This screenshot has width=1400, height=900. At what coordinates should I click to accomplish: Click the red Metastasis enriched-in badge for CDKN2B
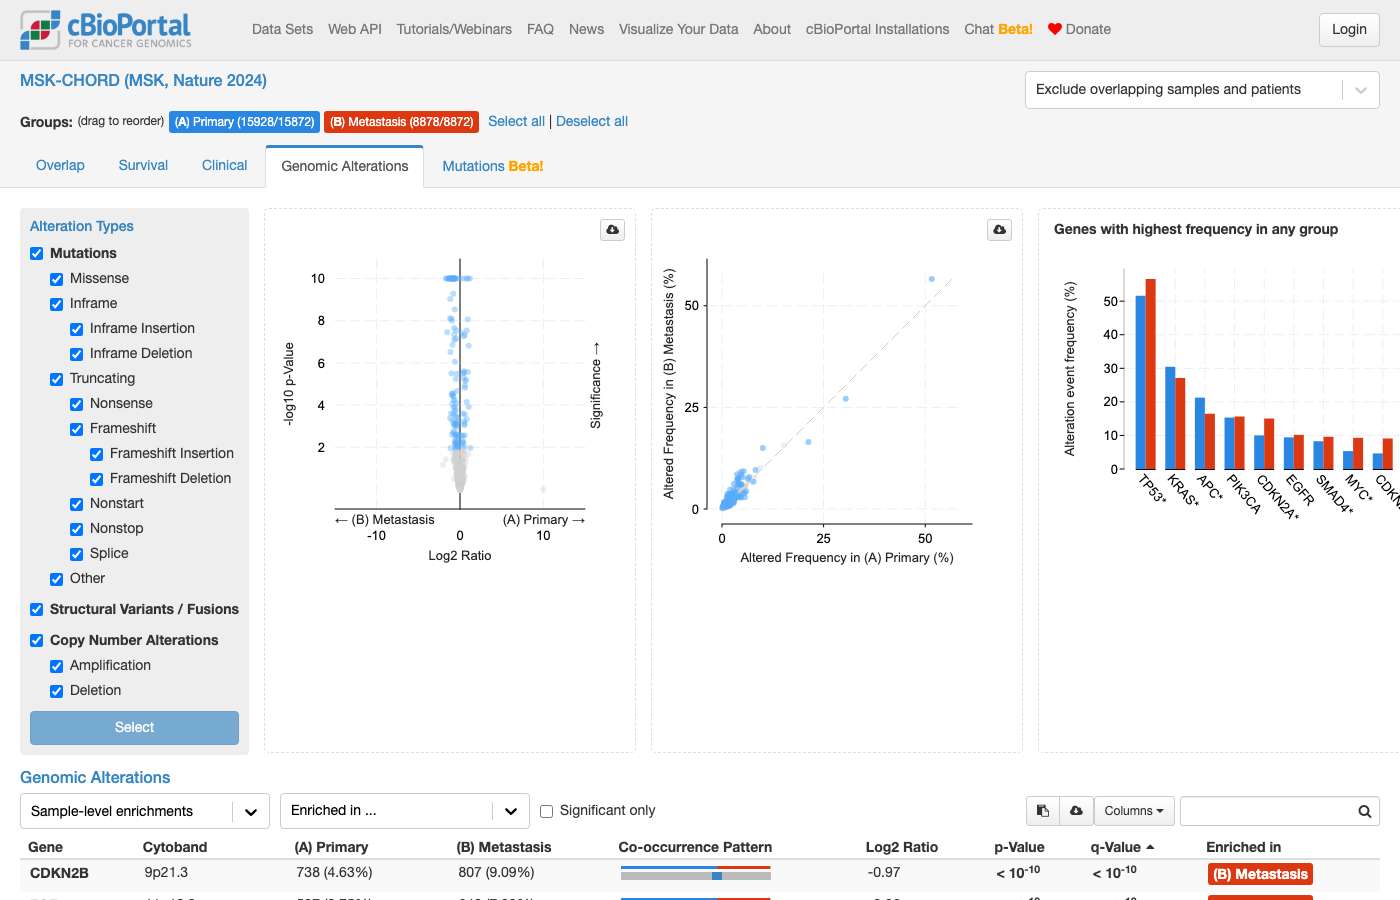tap(1260, 874)
